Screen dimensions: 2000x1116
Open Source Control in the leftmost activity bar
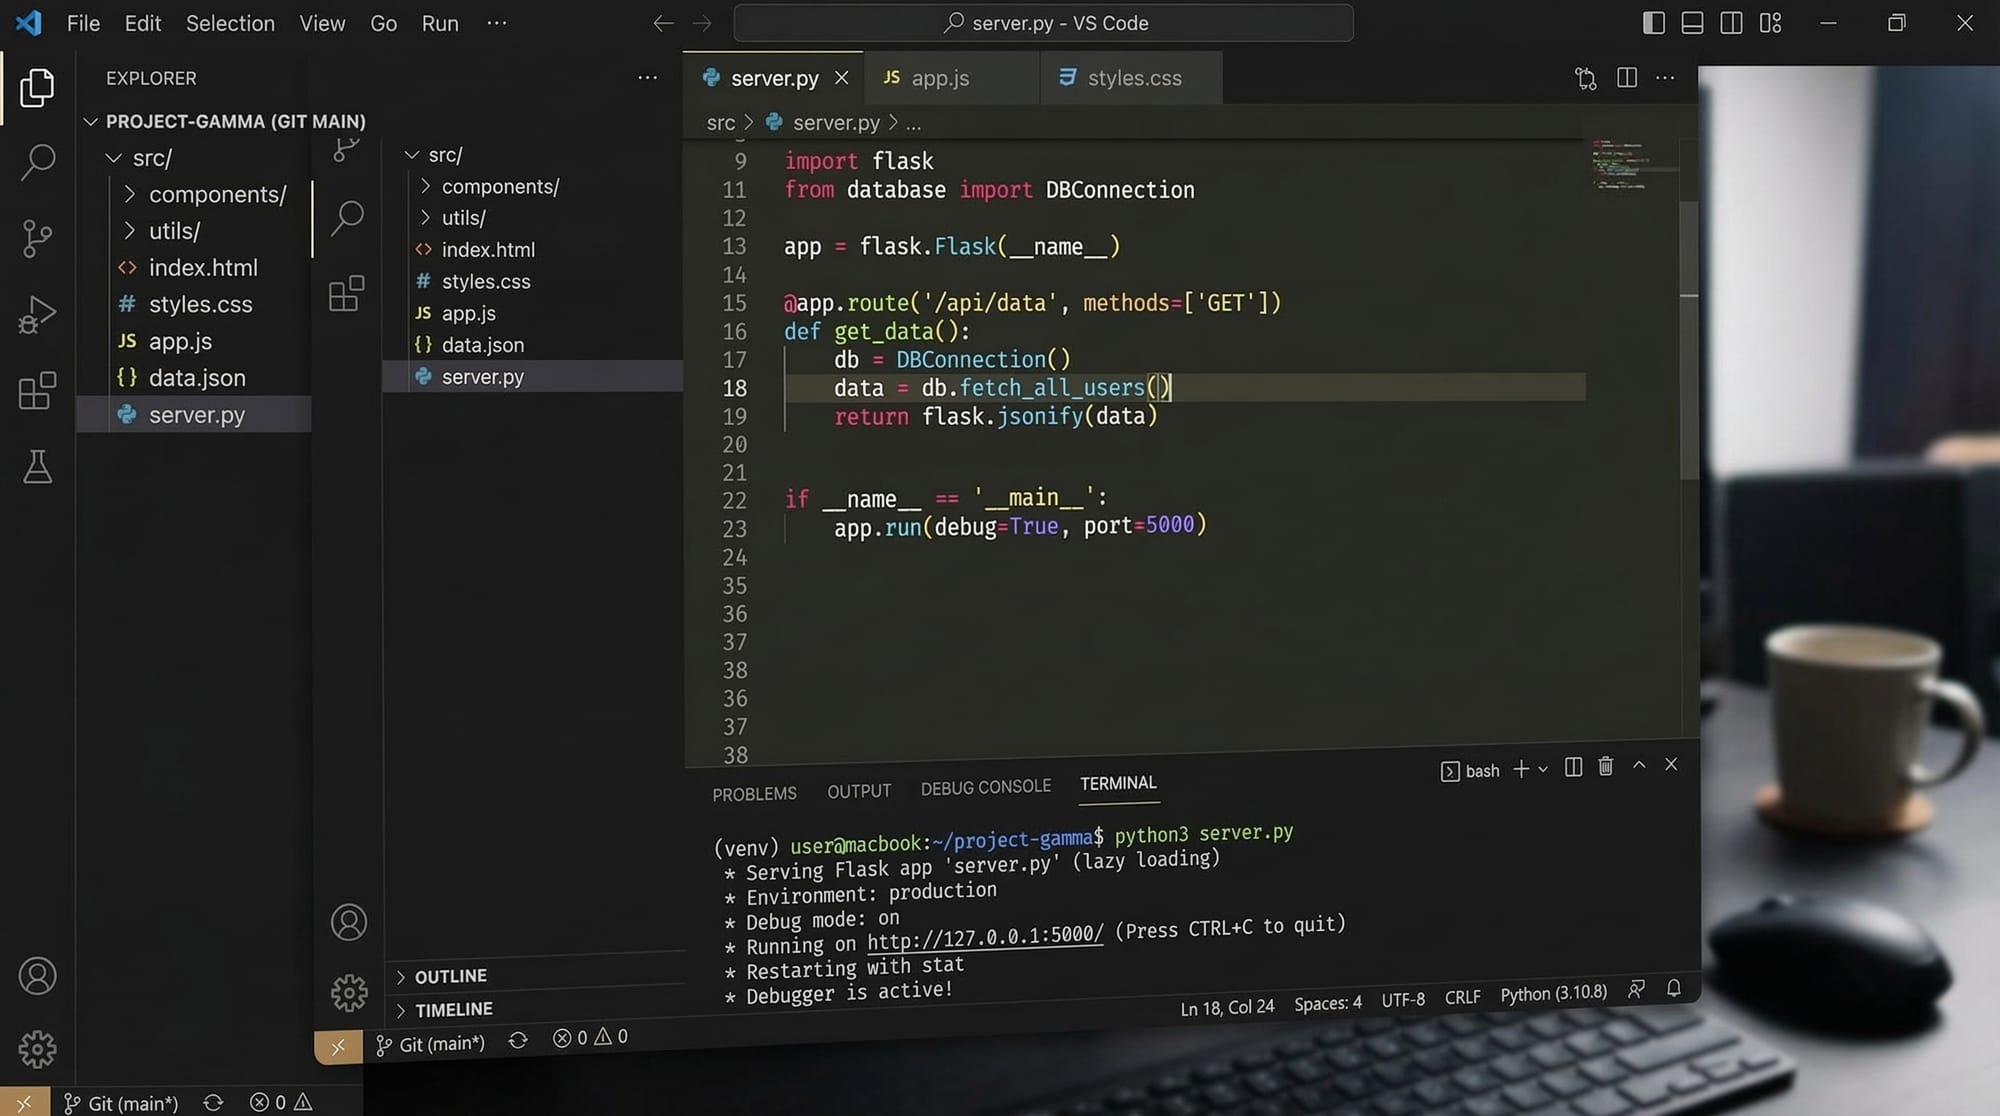(37, 238)
